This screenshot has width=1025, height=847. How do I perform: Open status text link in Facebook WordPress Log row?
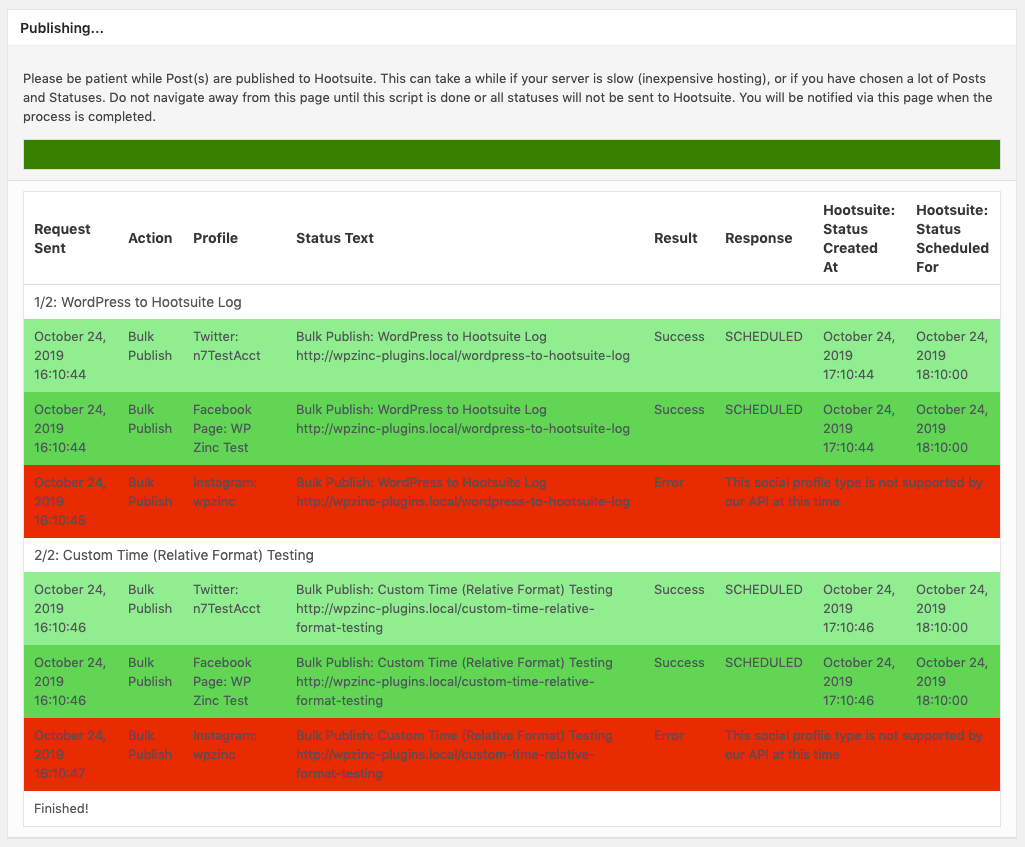tap(463, 429)
